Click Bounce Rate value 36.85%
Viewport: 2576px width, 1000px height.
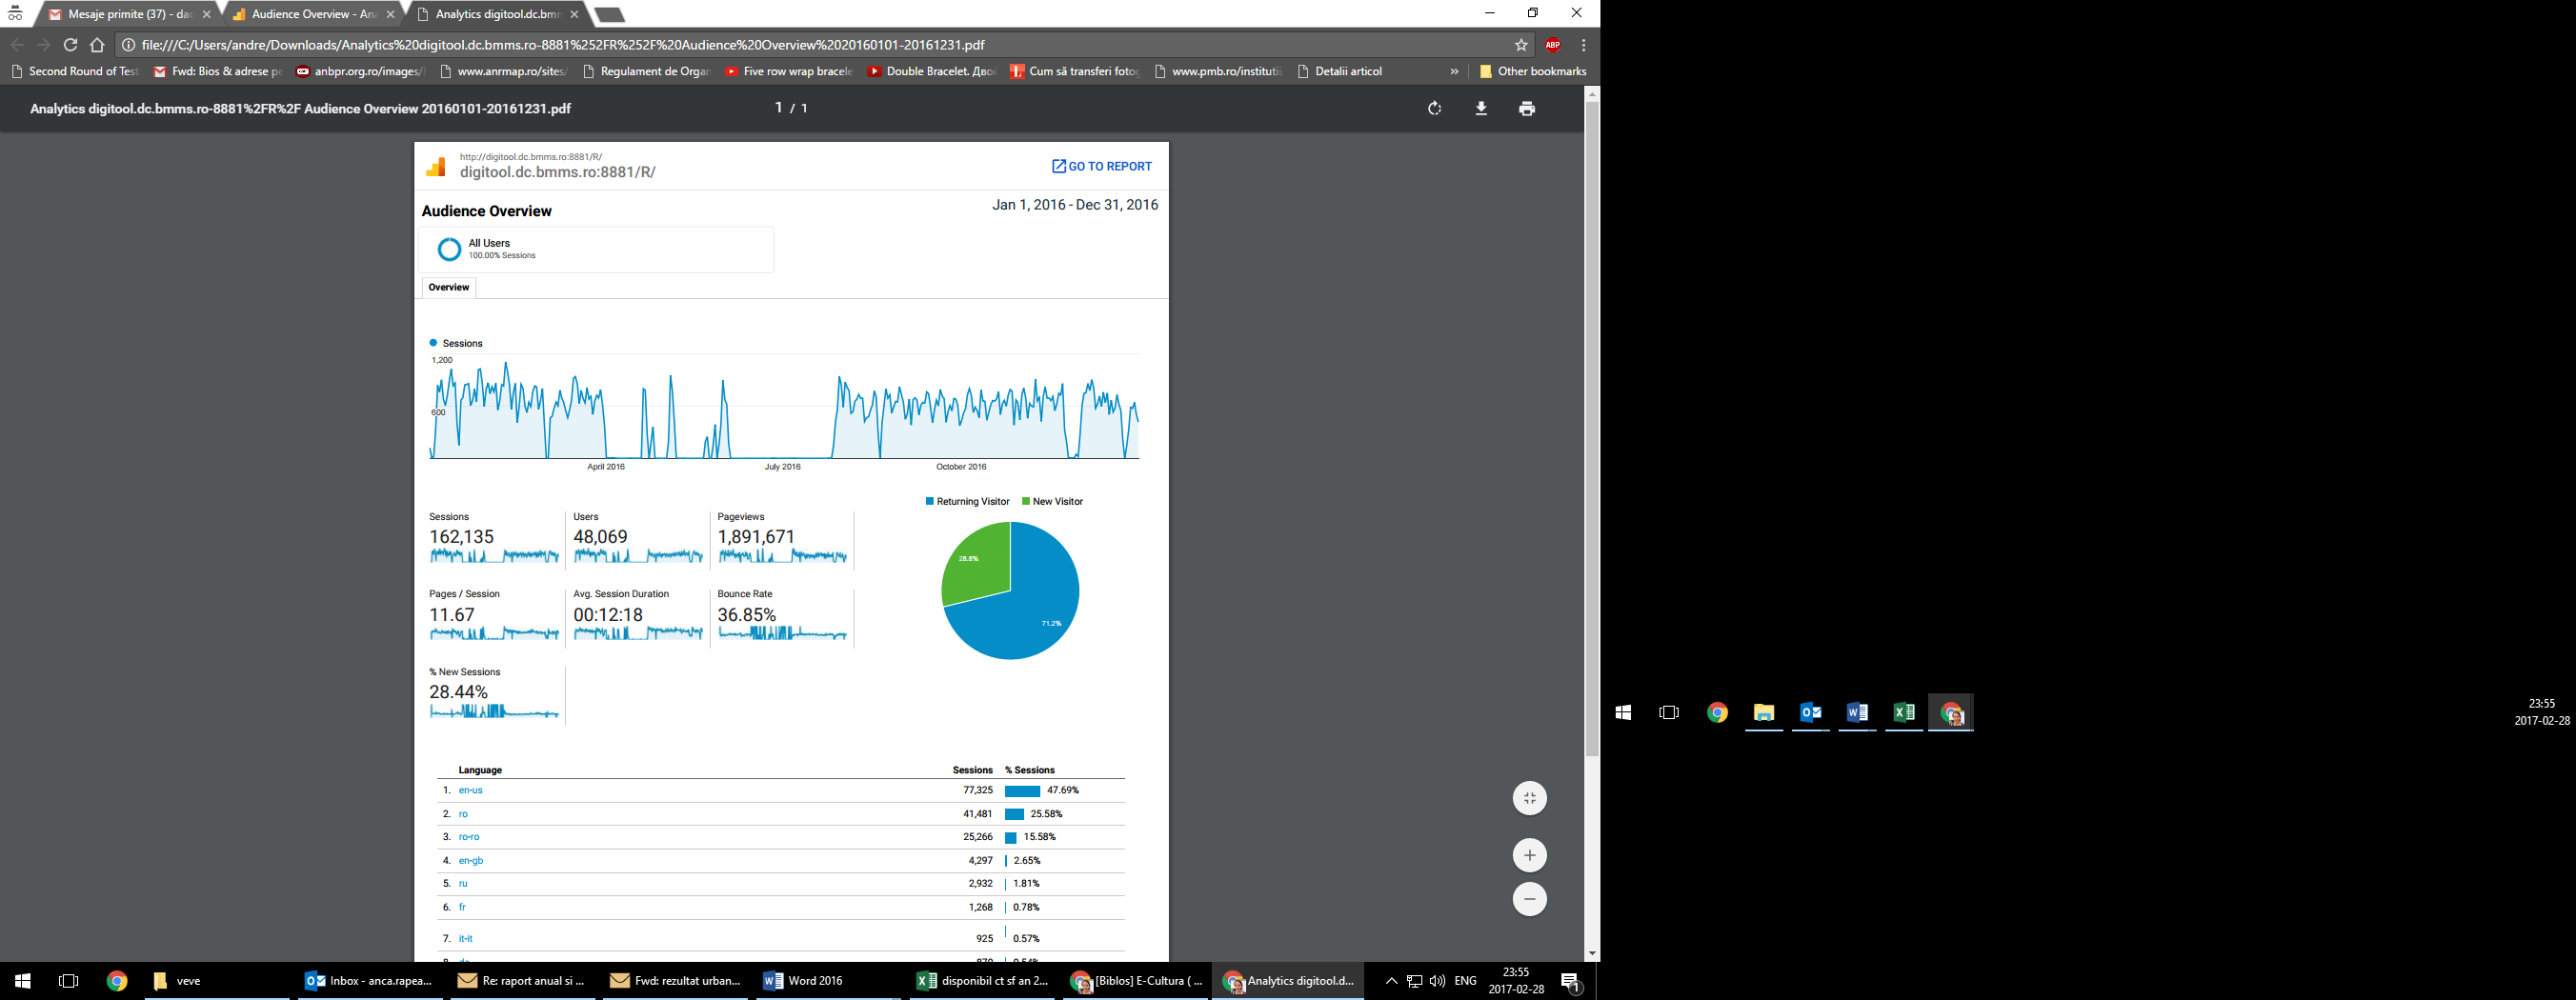coord(746,615)
